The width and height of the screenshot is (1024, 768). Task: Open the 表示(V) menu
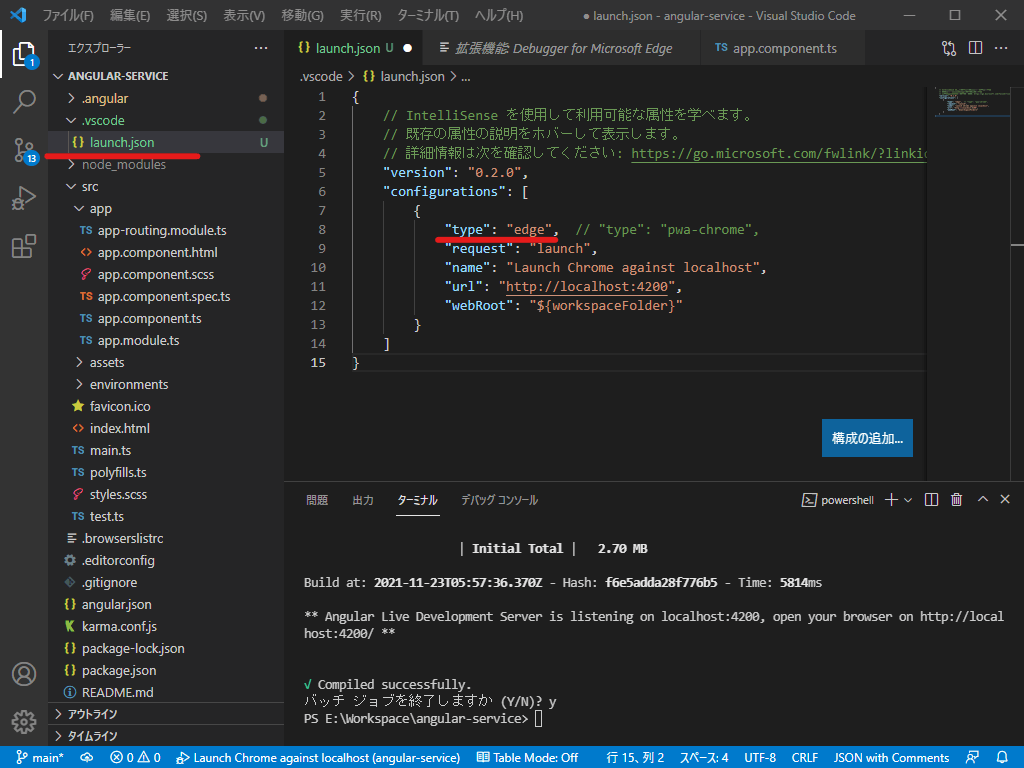point(244,15)
